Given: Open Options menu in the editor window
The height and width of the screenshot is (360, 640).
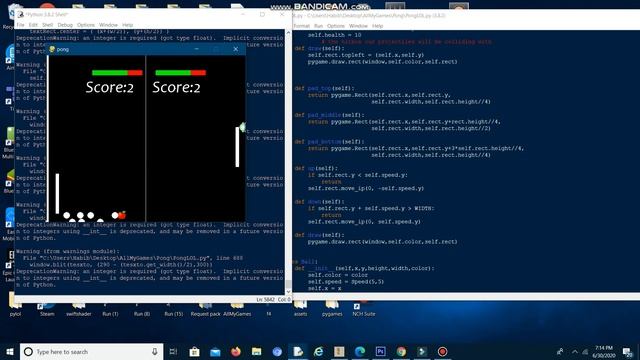Looking at the screenshot, I should pyautogui.click(x=336, y=26).
